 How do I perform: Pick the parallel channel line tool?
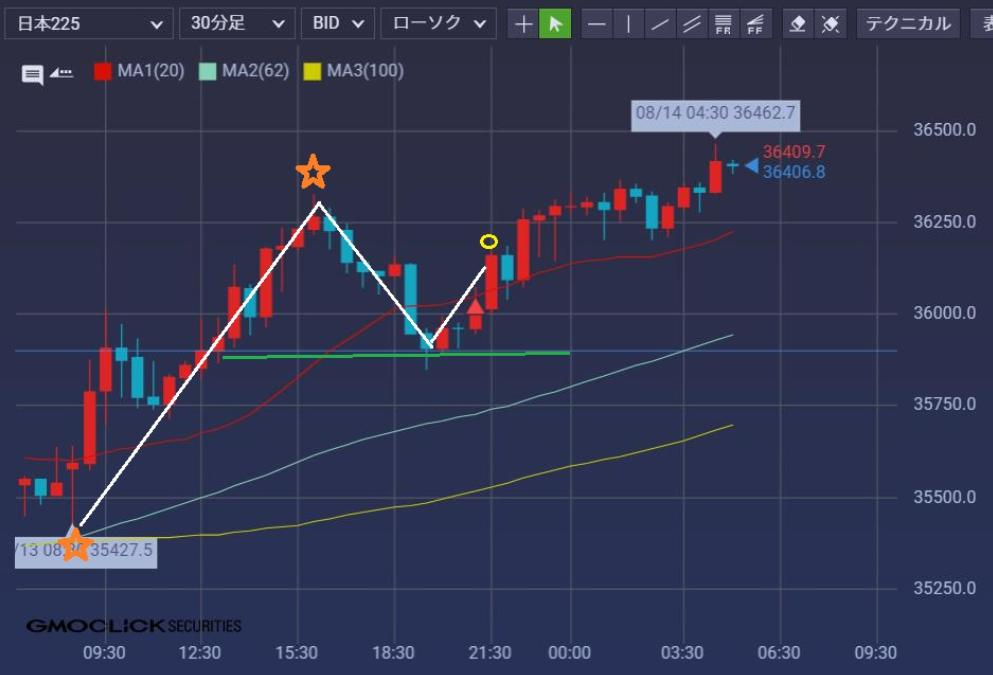point(692,24)
